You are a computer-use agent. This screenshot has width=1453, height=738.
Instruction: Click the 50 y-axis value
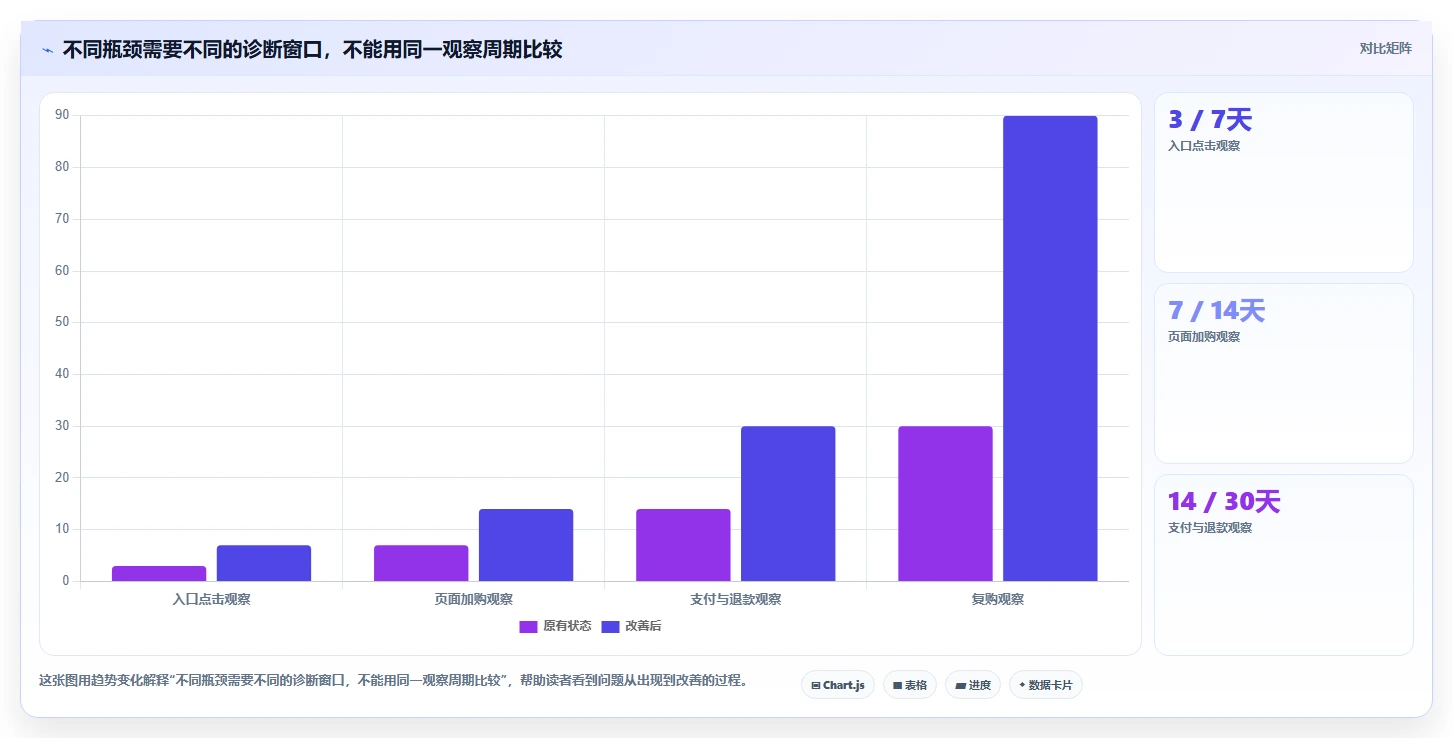coord(62,322)
